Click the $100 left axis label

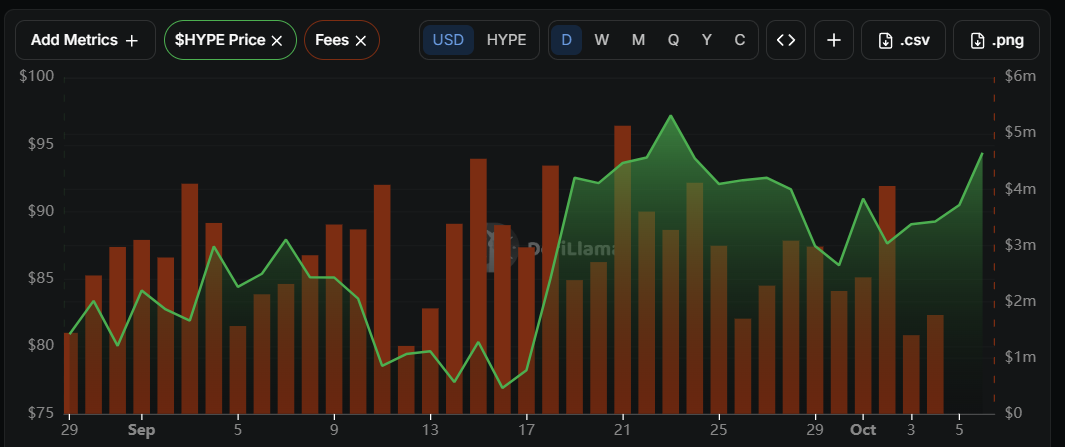pyautogui.click(x=37, y=77)
